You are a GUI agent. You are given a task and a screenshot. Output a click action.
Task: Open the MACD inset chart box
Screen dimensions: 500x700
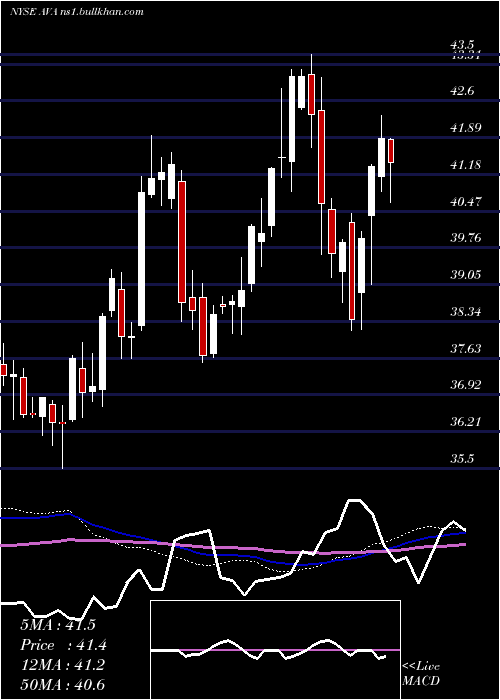click(275, 650)
